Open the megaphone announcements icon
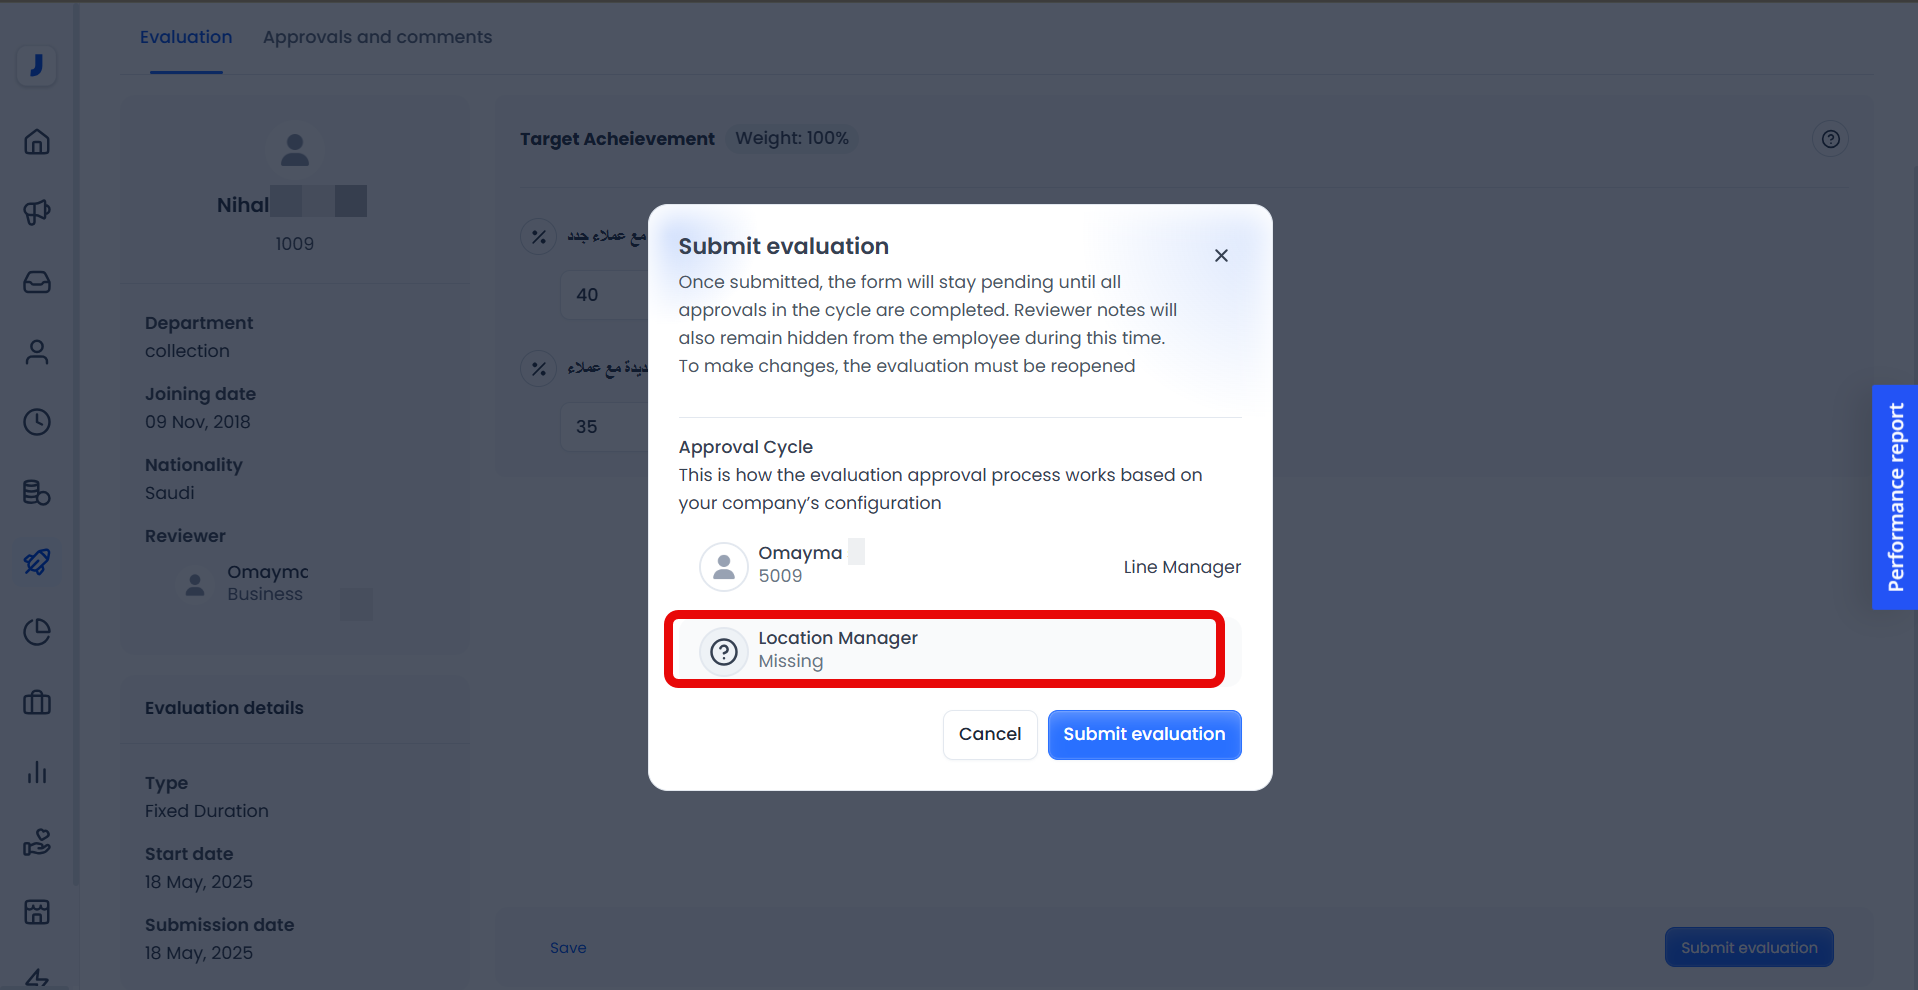 point(37,212)
